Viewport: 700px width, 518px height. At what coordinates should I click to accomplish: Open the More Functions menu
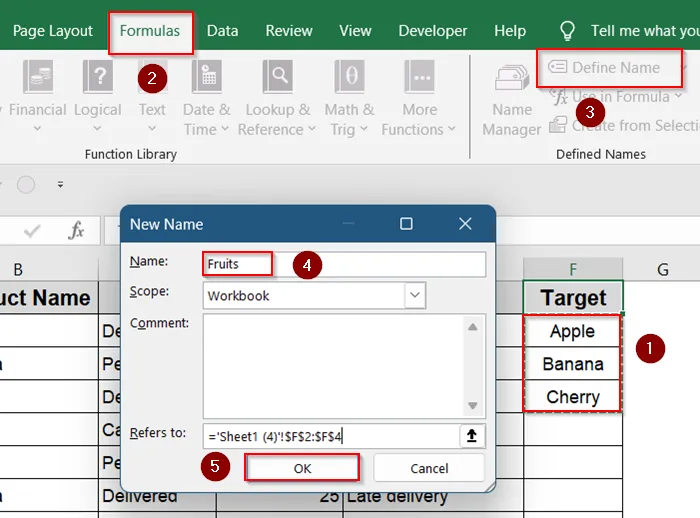pos(419,98)
